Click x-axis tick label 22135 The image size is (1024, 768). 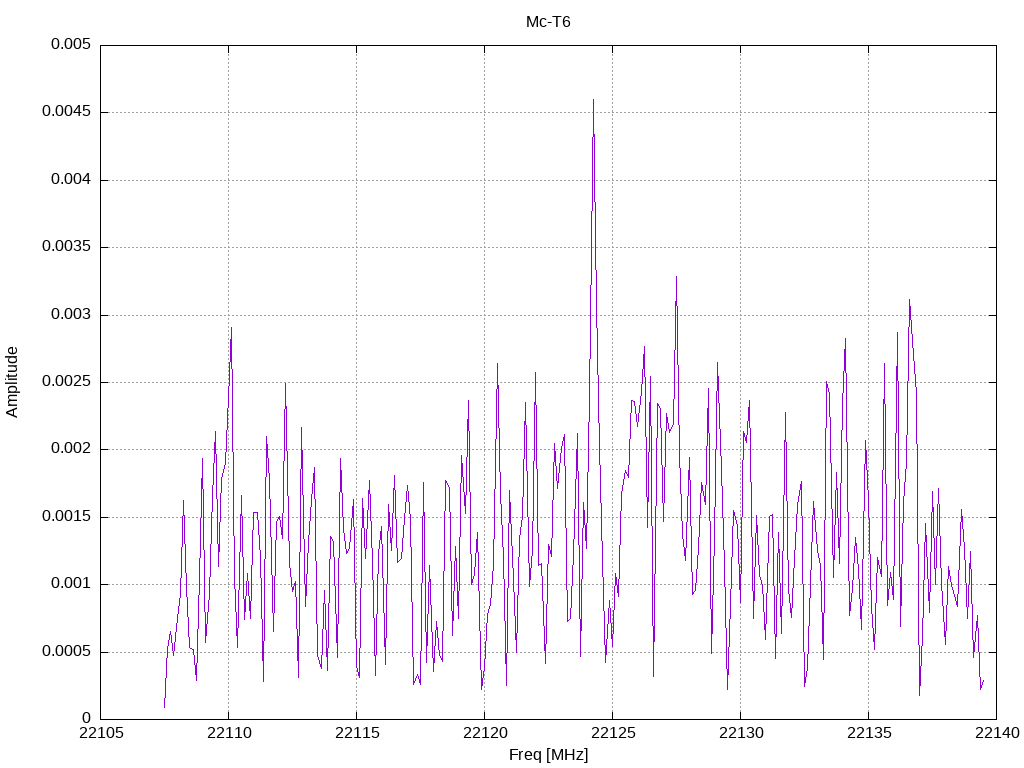pos(869,733)
